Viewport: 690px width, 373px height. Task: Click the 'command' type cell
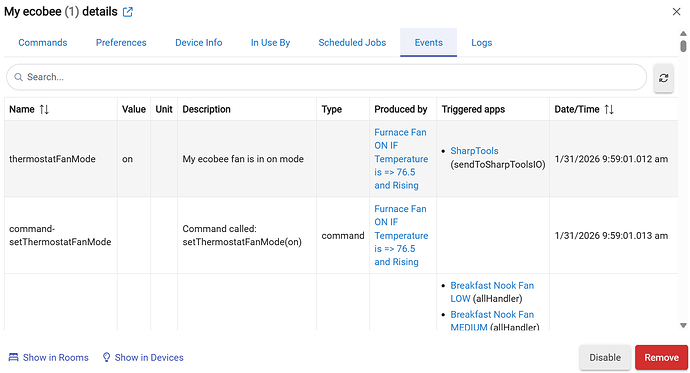[343, 236]
